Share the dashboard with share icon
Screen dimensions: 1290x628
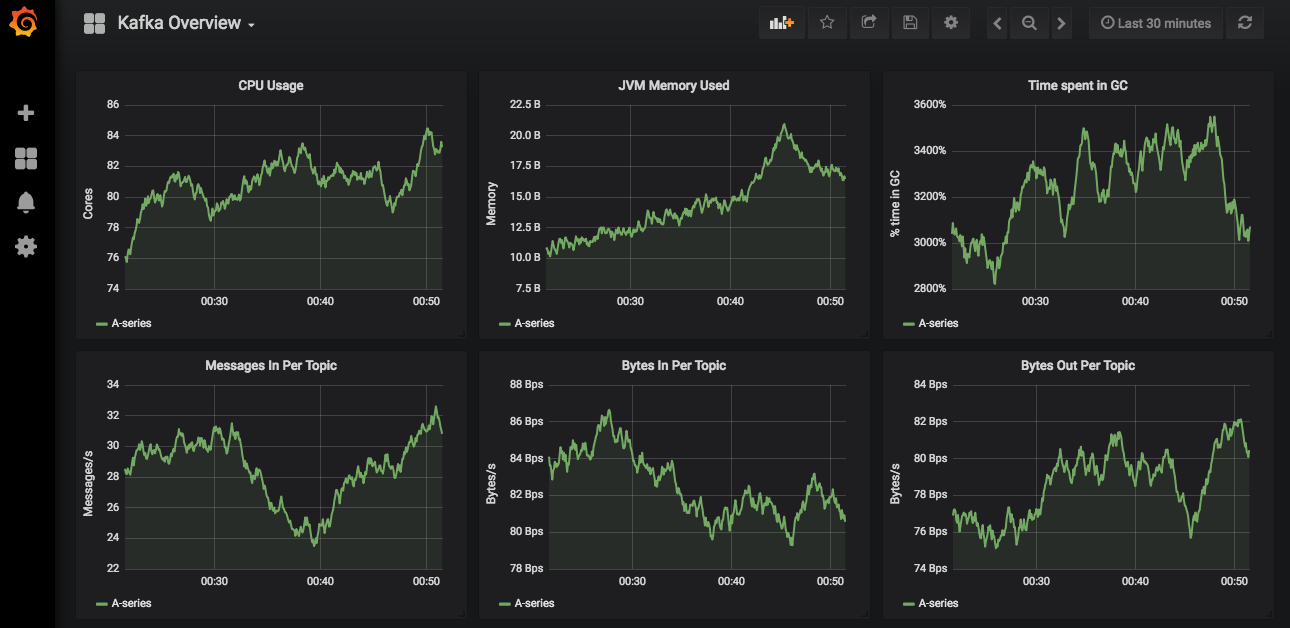[868, 23]
